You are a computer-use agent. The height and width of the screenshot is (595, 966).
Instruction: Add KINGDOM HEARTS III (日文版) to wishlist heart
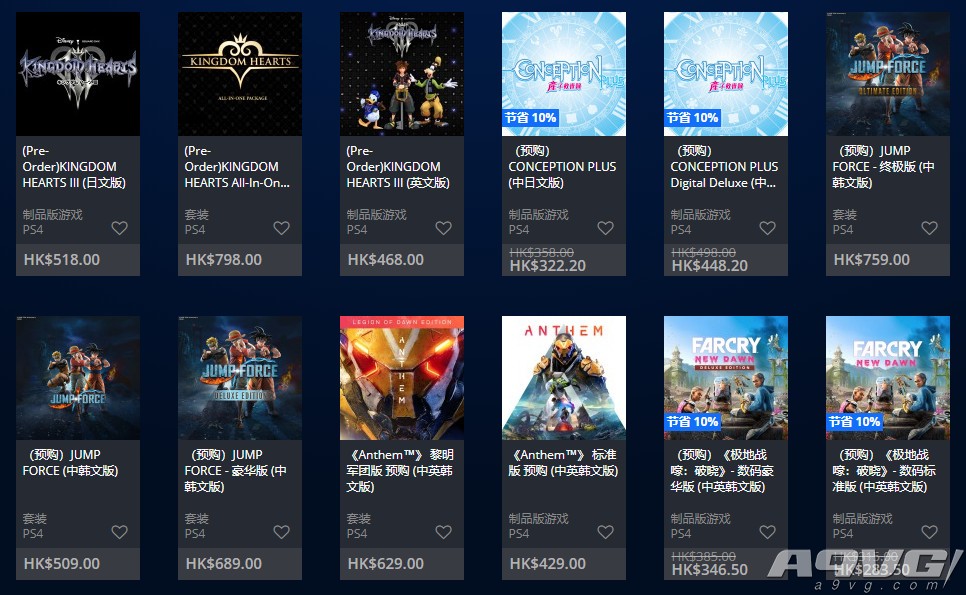[x=120, y=228]
